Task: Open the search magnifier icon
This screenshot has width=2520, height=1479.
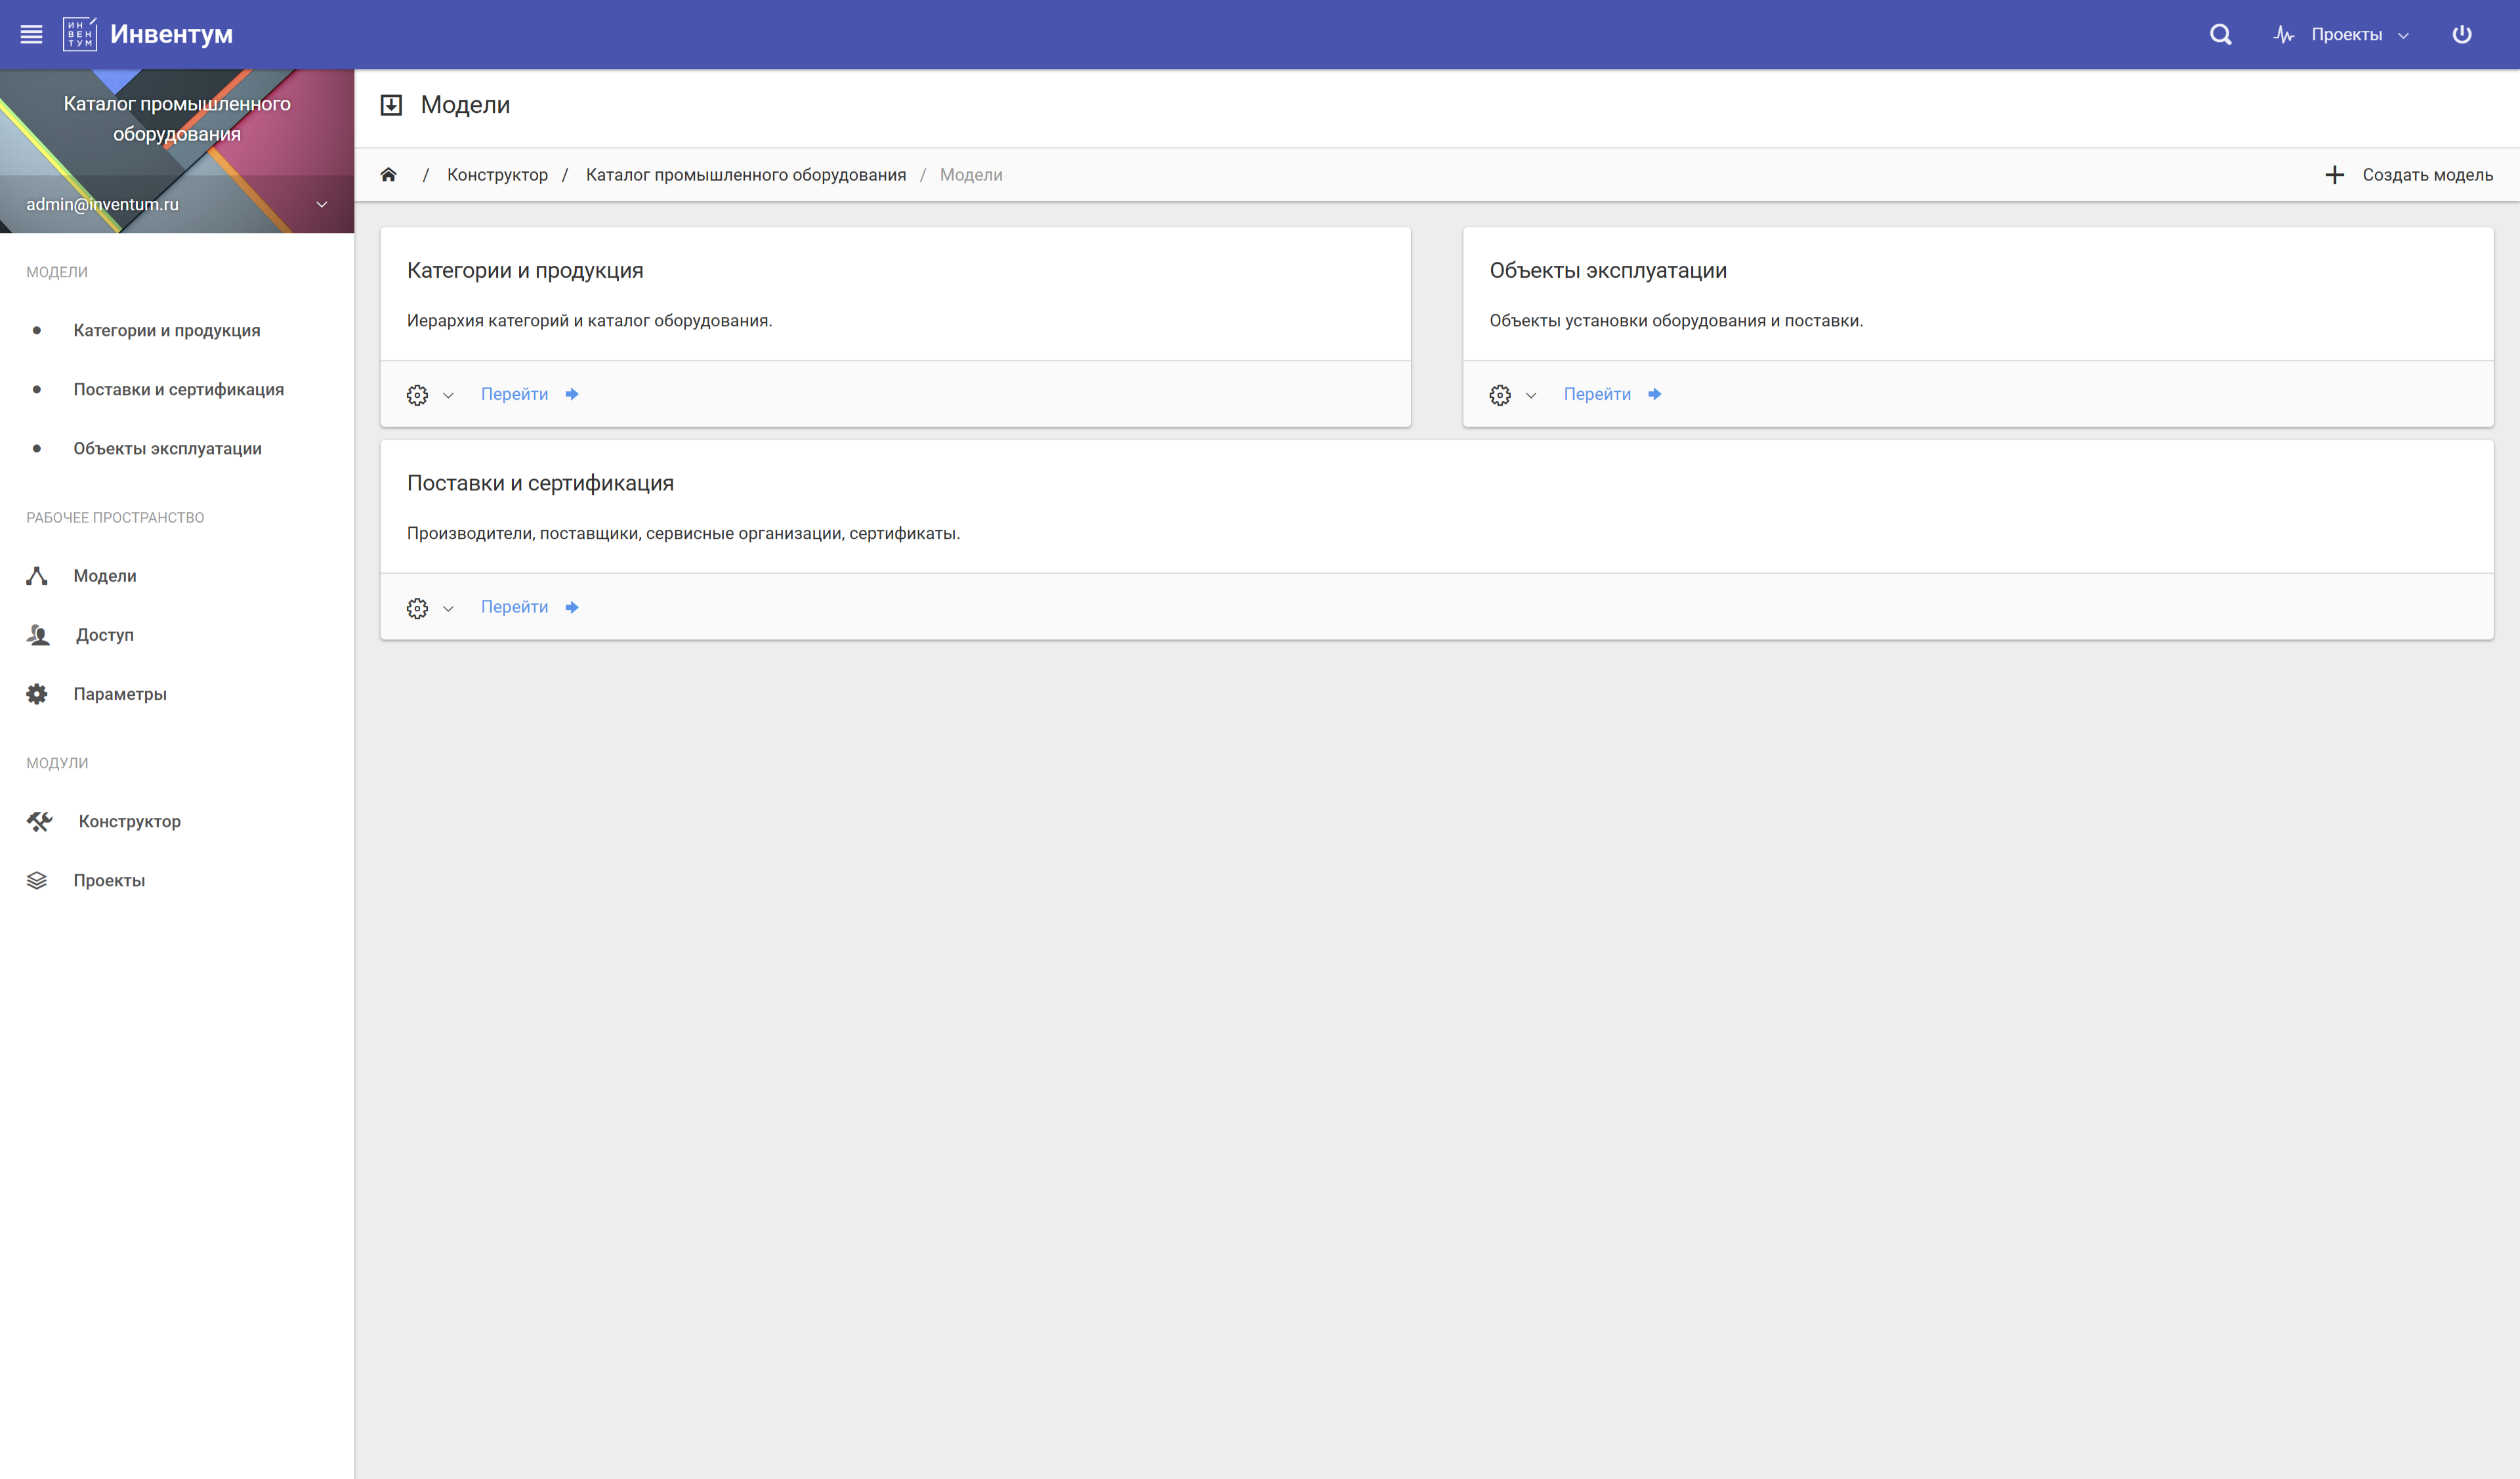Action: tap(2220, 34)
